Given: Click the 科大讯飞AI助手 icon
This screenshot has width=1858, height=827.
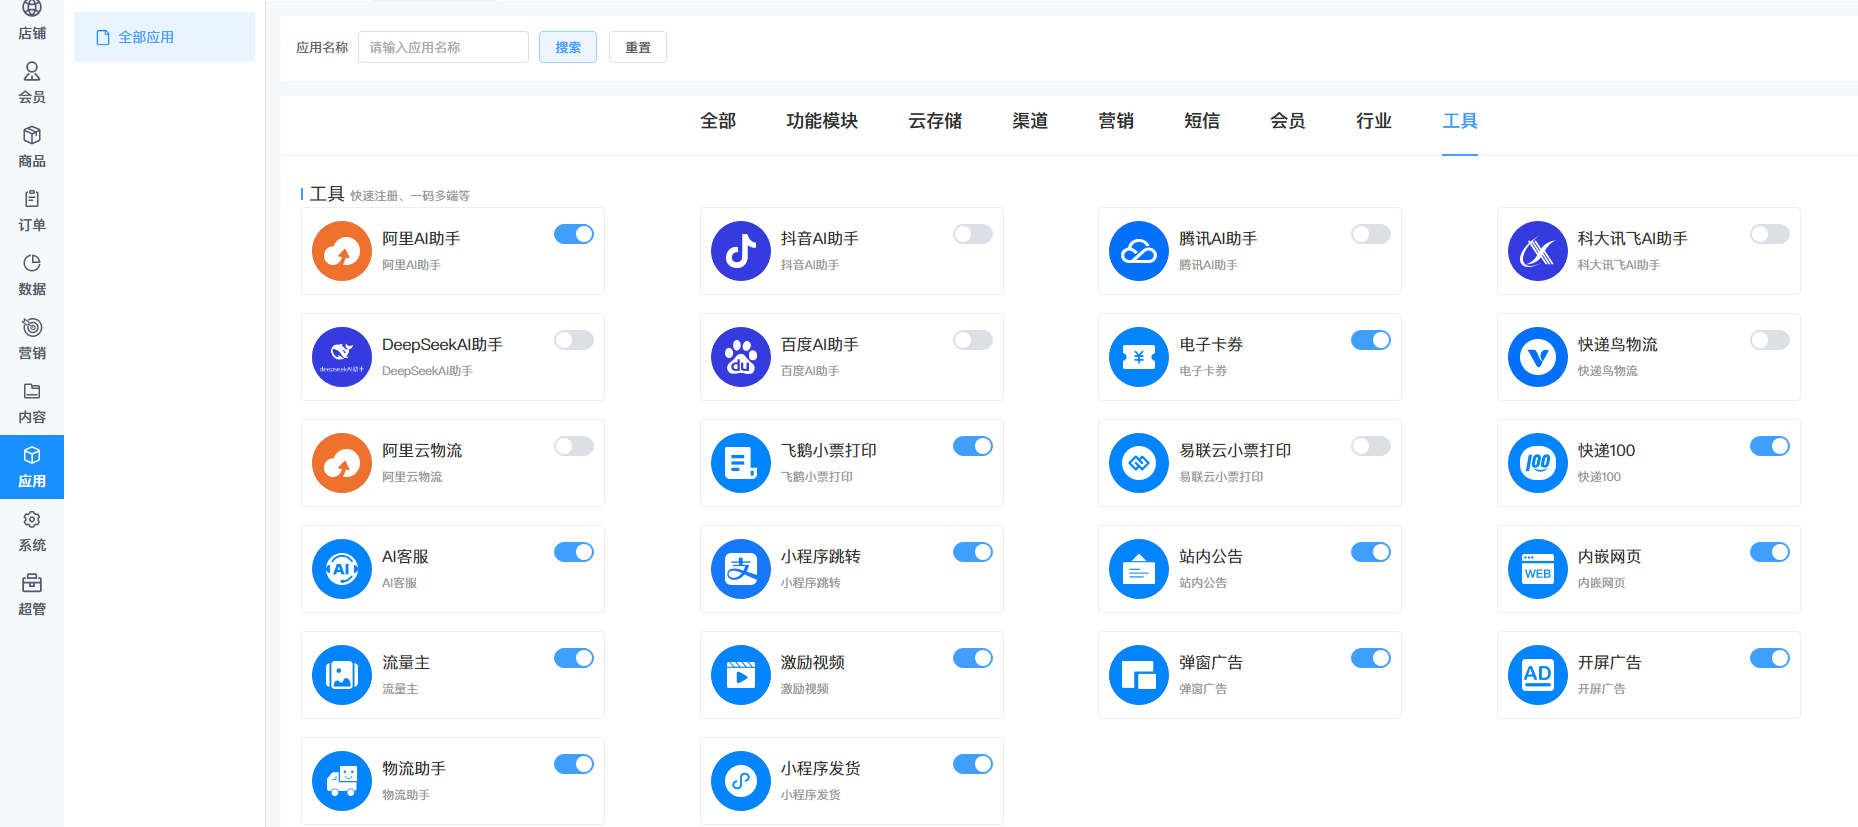Looking at the screenshot, I should [x=1538, y=251].
